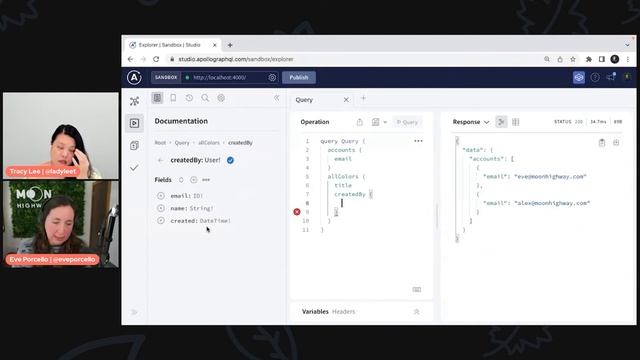Open operation history icon
Image resolution: width=640 pixels, height=360 pixels.
point(189,98)
